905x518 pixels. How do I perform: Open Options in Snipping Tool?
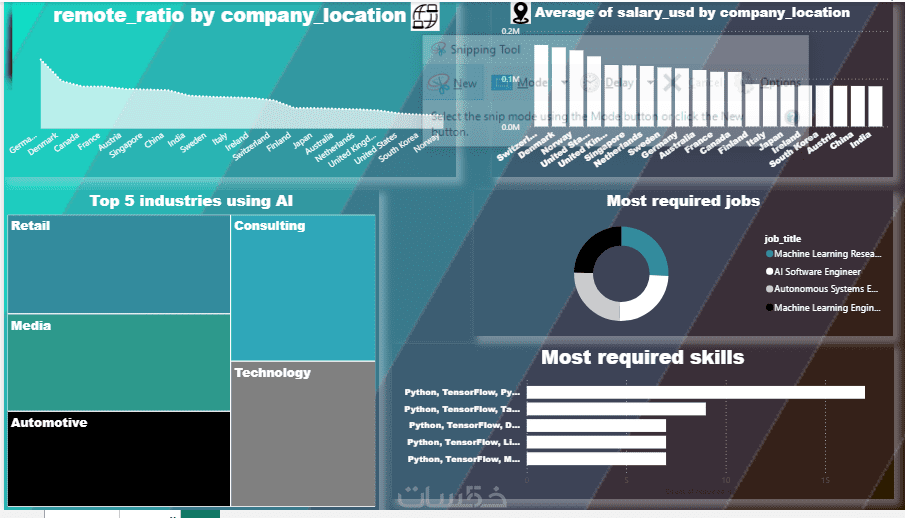769,83
